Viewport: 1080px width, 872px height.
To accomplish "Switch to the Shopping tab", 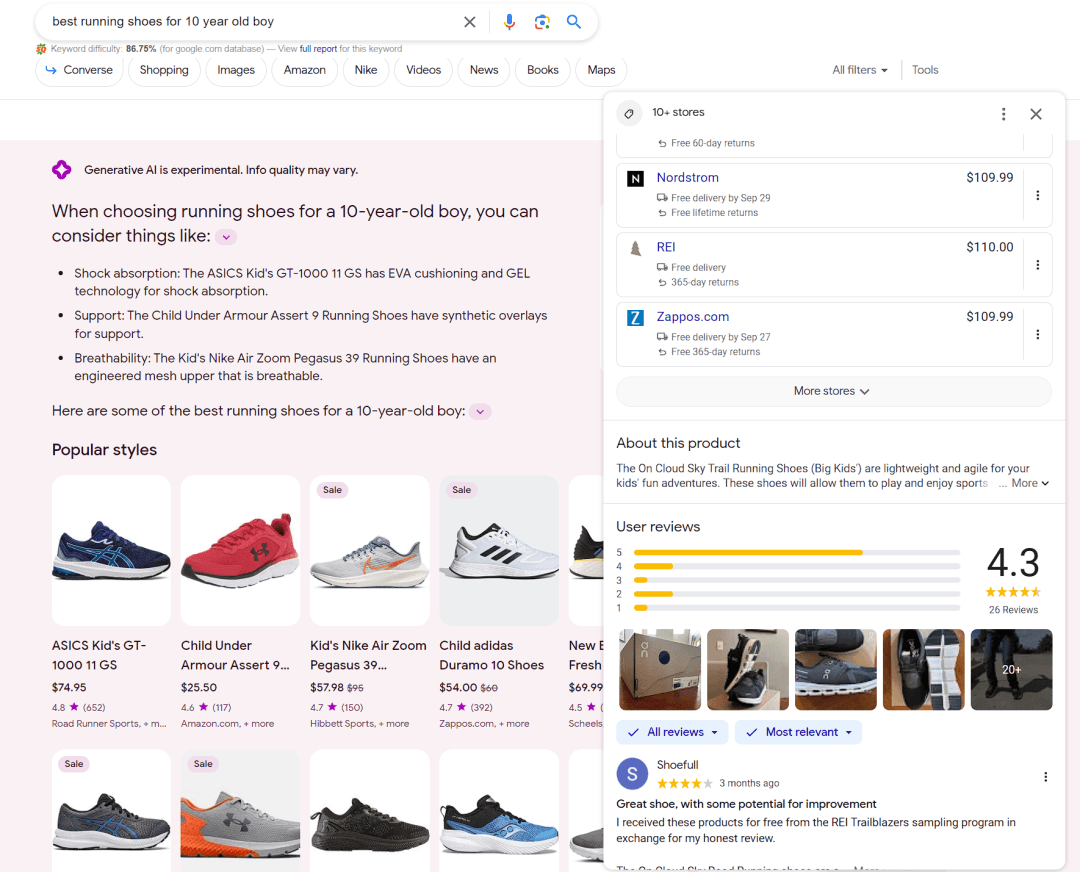I will pos(164,70).
